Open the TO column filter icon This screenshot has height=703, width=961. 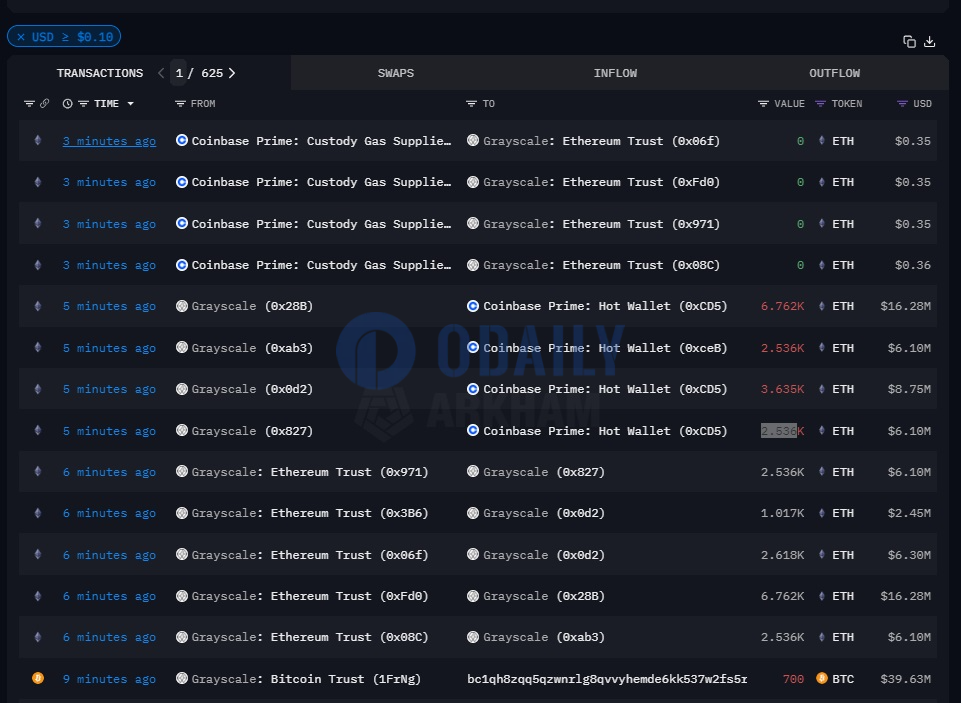click(x=471, y=104)
